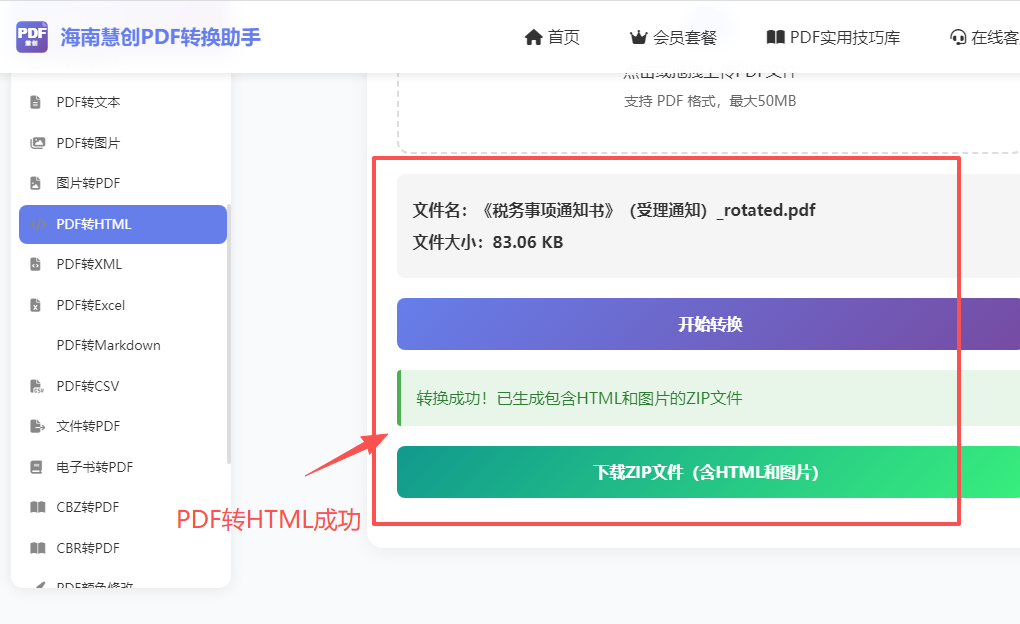Click the dashed PDF upload drop area
This screenshot has height=624, width=1020.
coord(708,113)
